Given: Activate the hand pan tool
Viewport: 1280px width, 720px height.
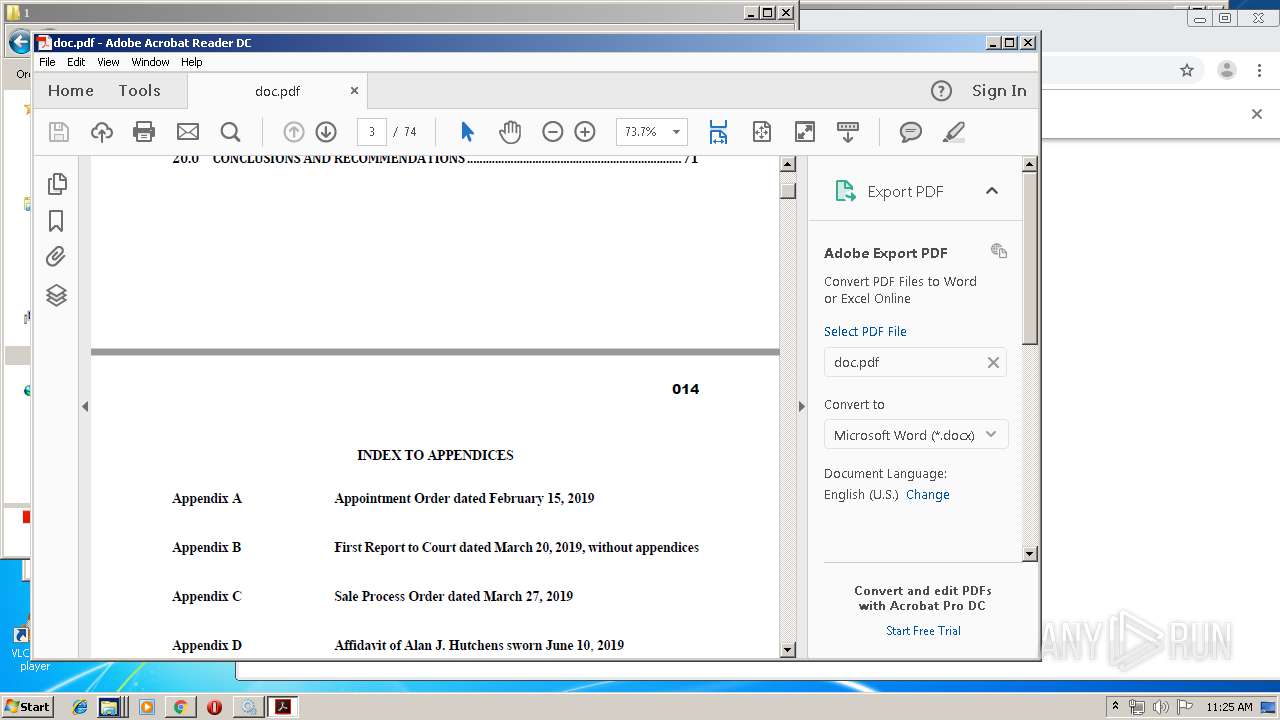Looking at the screenshot, I should pyautogui.click(x=510, y=132).
